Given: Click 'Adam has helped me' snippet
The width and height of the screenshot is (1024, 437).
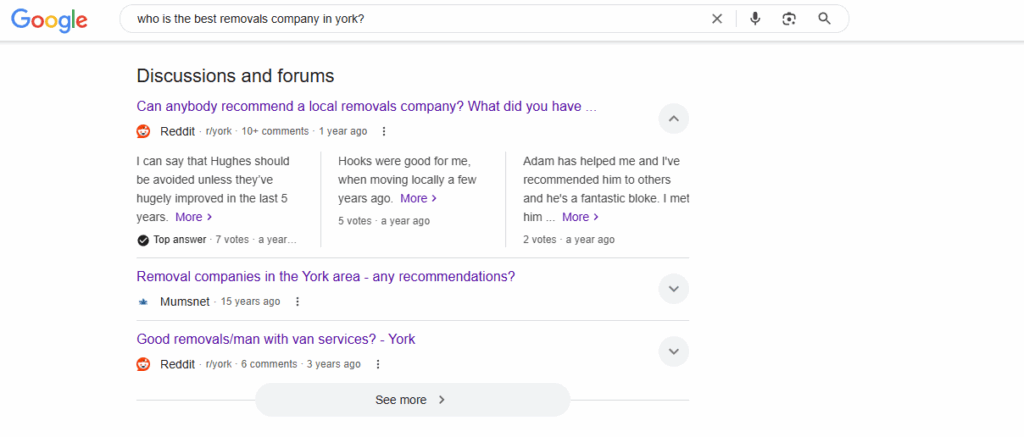Looking at the screenshot, I should 606,188.
